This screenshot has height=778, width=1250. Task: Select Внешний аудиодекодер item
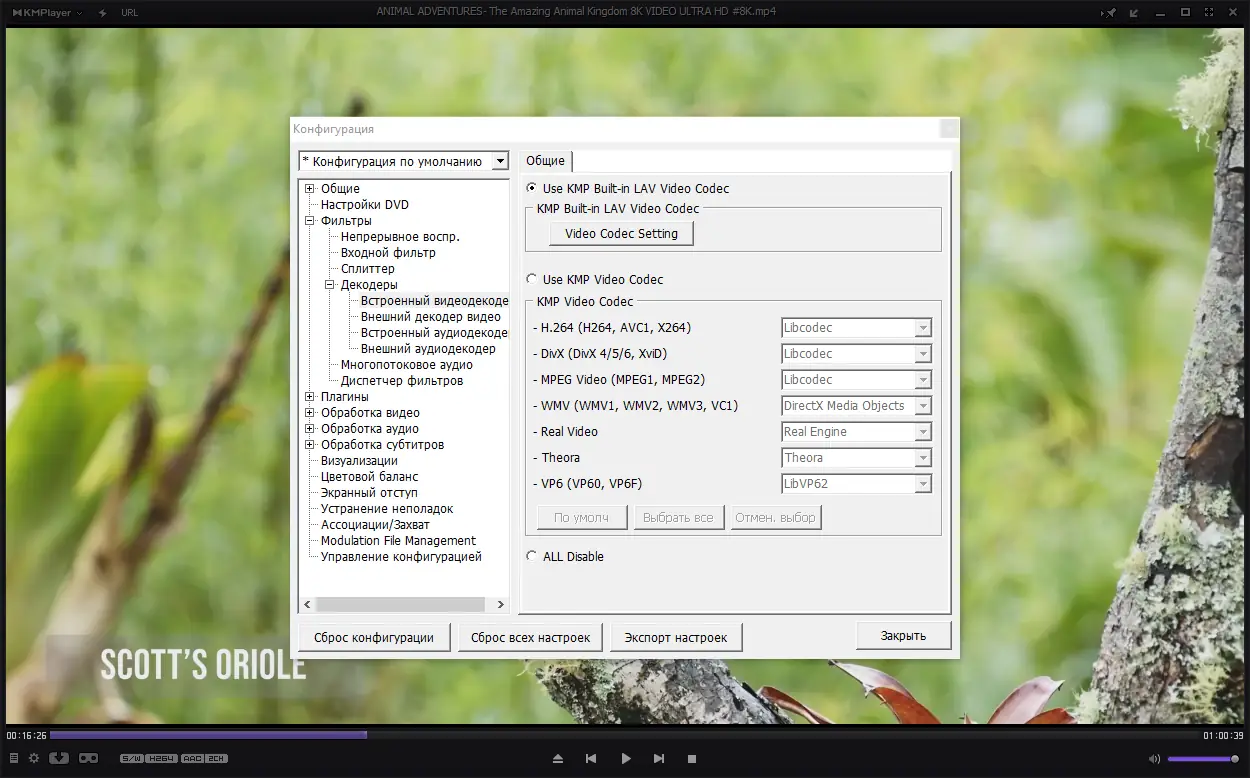tap(428, 349)
